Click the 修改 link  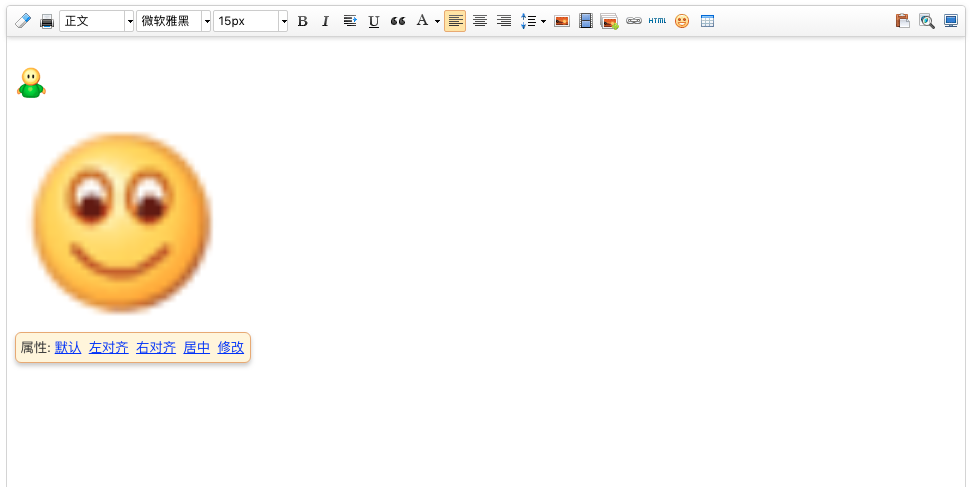tap(231, 348)
